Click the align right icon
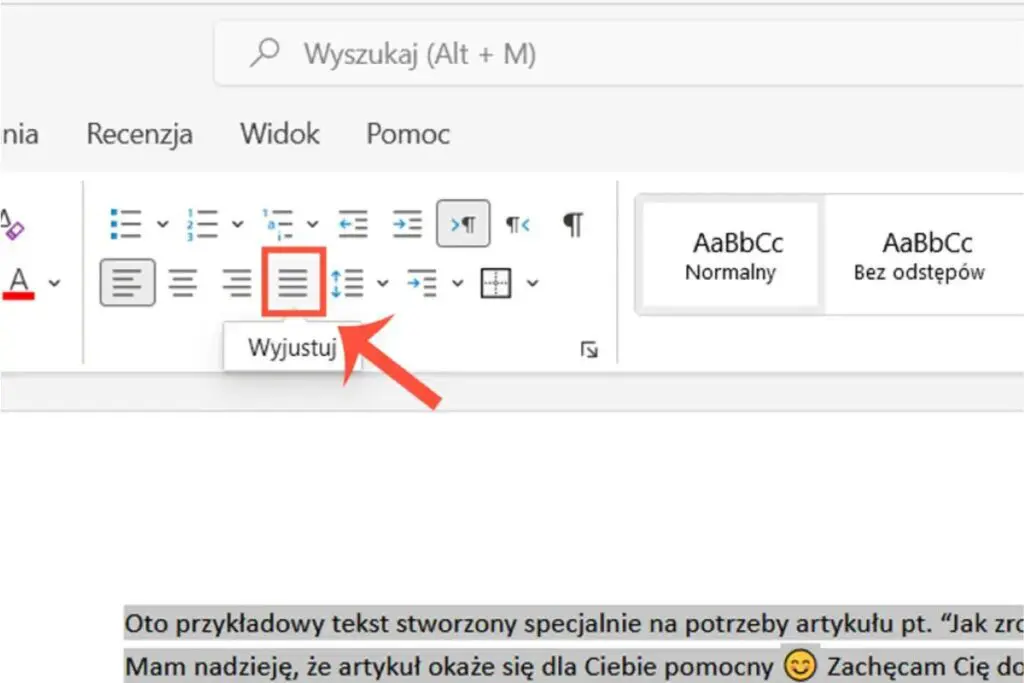The width and height of the screenshot is (1024, 683). pos(237,283)
